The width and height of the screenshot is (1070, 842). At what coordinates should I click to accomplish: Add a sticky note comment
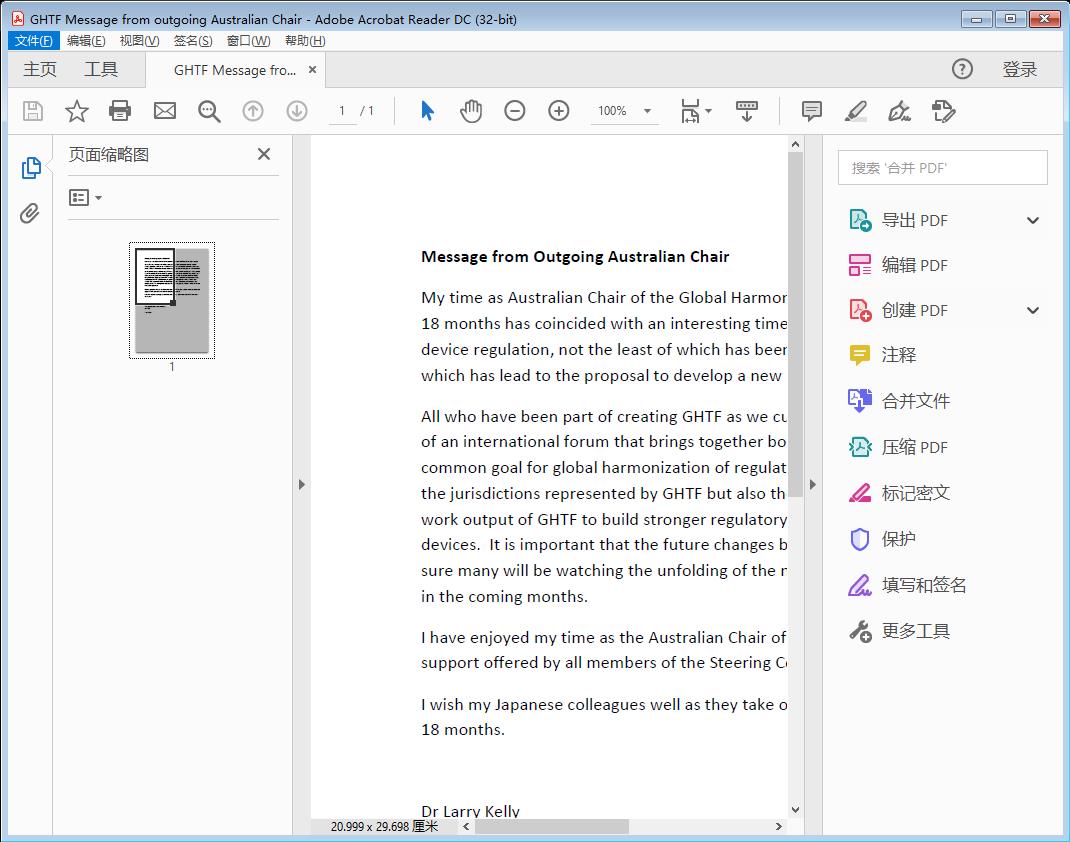pos(812,111)
